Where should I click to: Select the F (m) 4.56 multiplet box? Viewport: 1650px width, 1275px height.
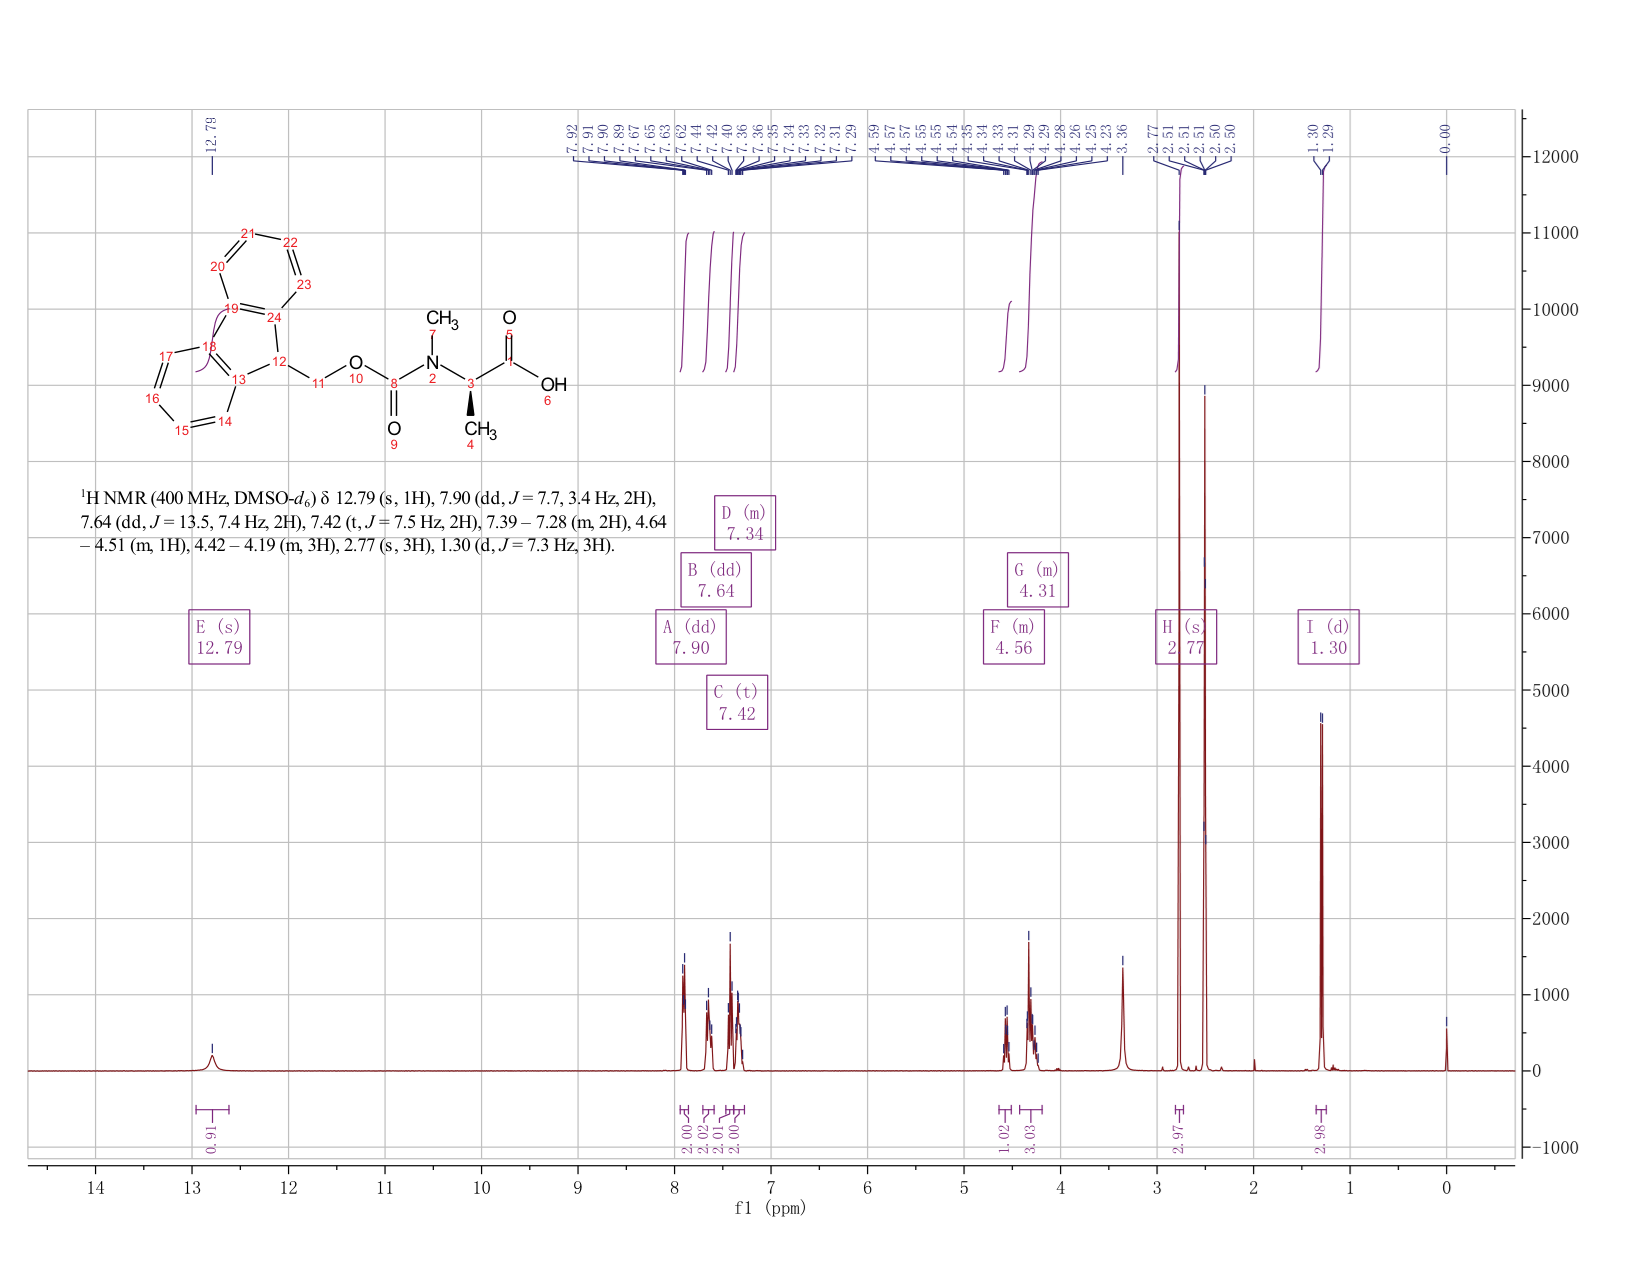tap(1014, 637)
